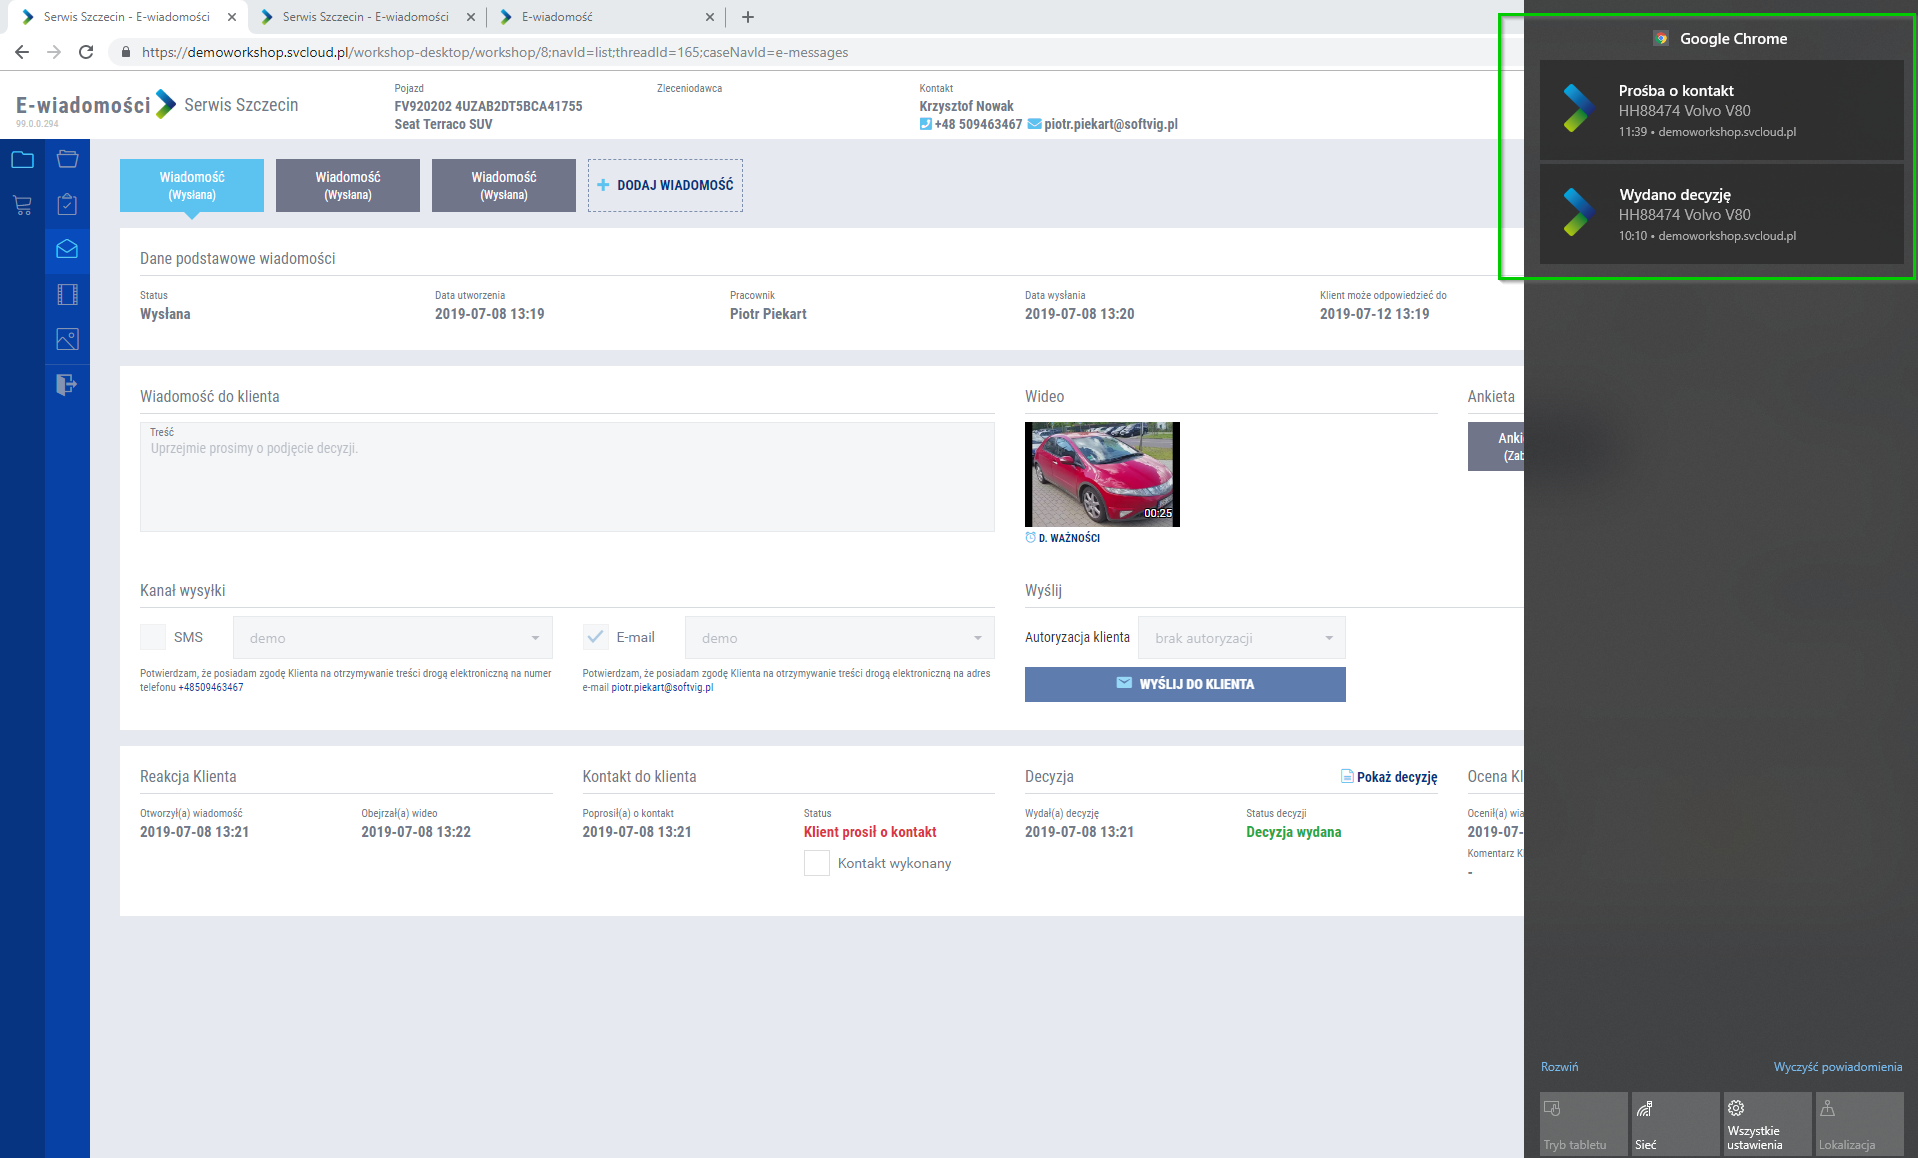Expand the SMS 'demo' template dropdown
1918x1158 pixels.
[393, 638]
